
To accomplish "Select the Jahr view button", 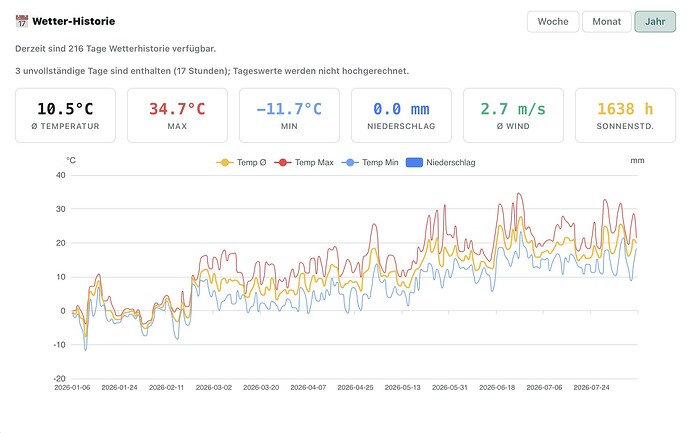I will click(655, 22).
